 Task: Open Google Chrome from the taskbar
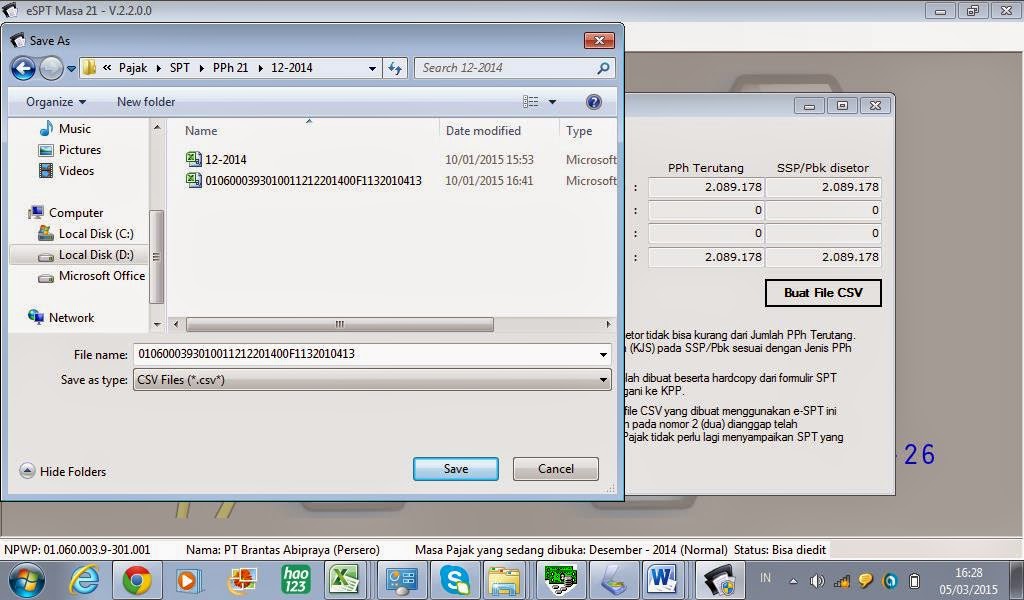(135, 580)
